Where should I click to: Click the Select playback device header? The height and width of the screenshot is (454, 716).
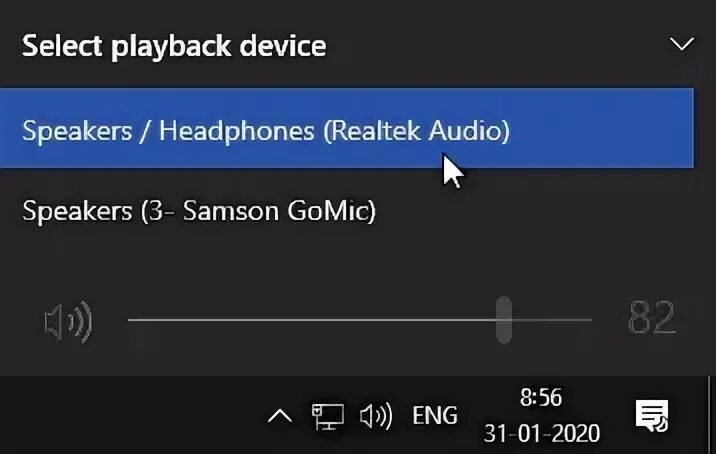[174, 46]
